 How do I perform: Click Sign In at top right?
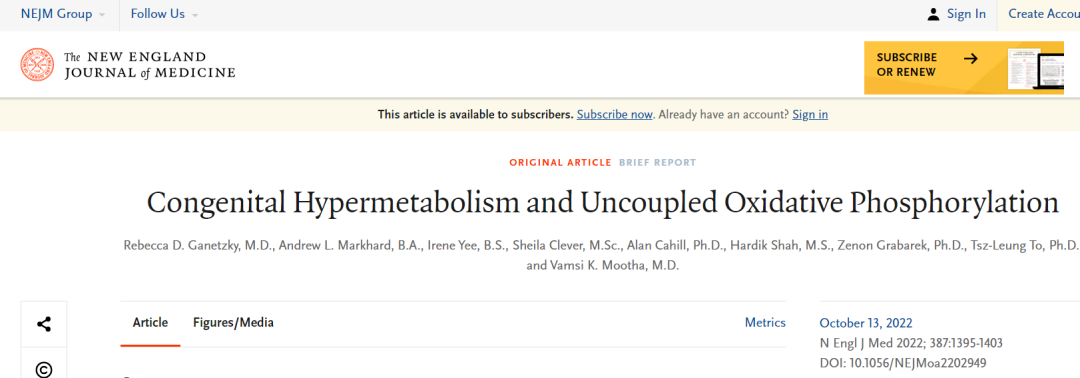(x=966, y=14)
